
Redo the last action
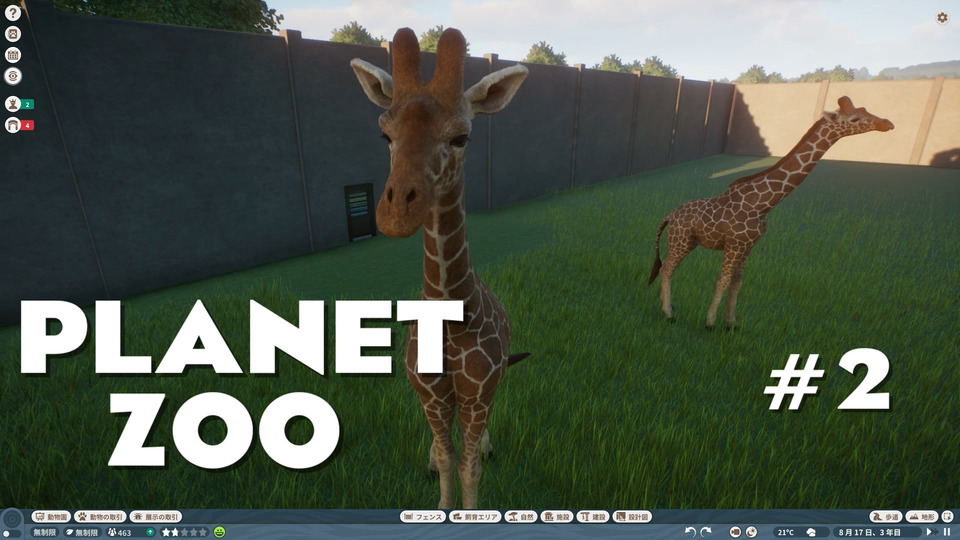tap(706, 532)
